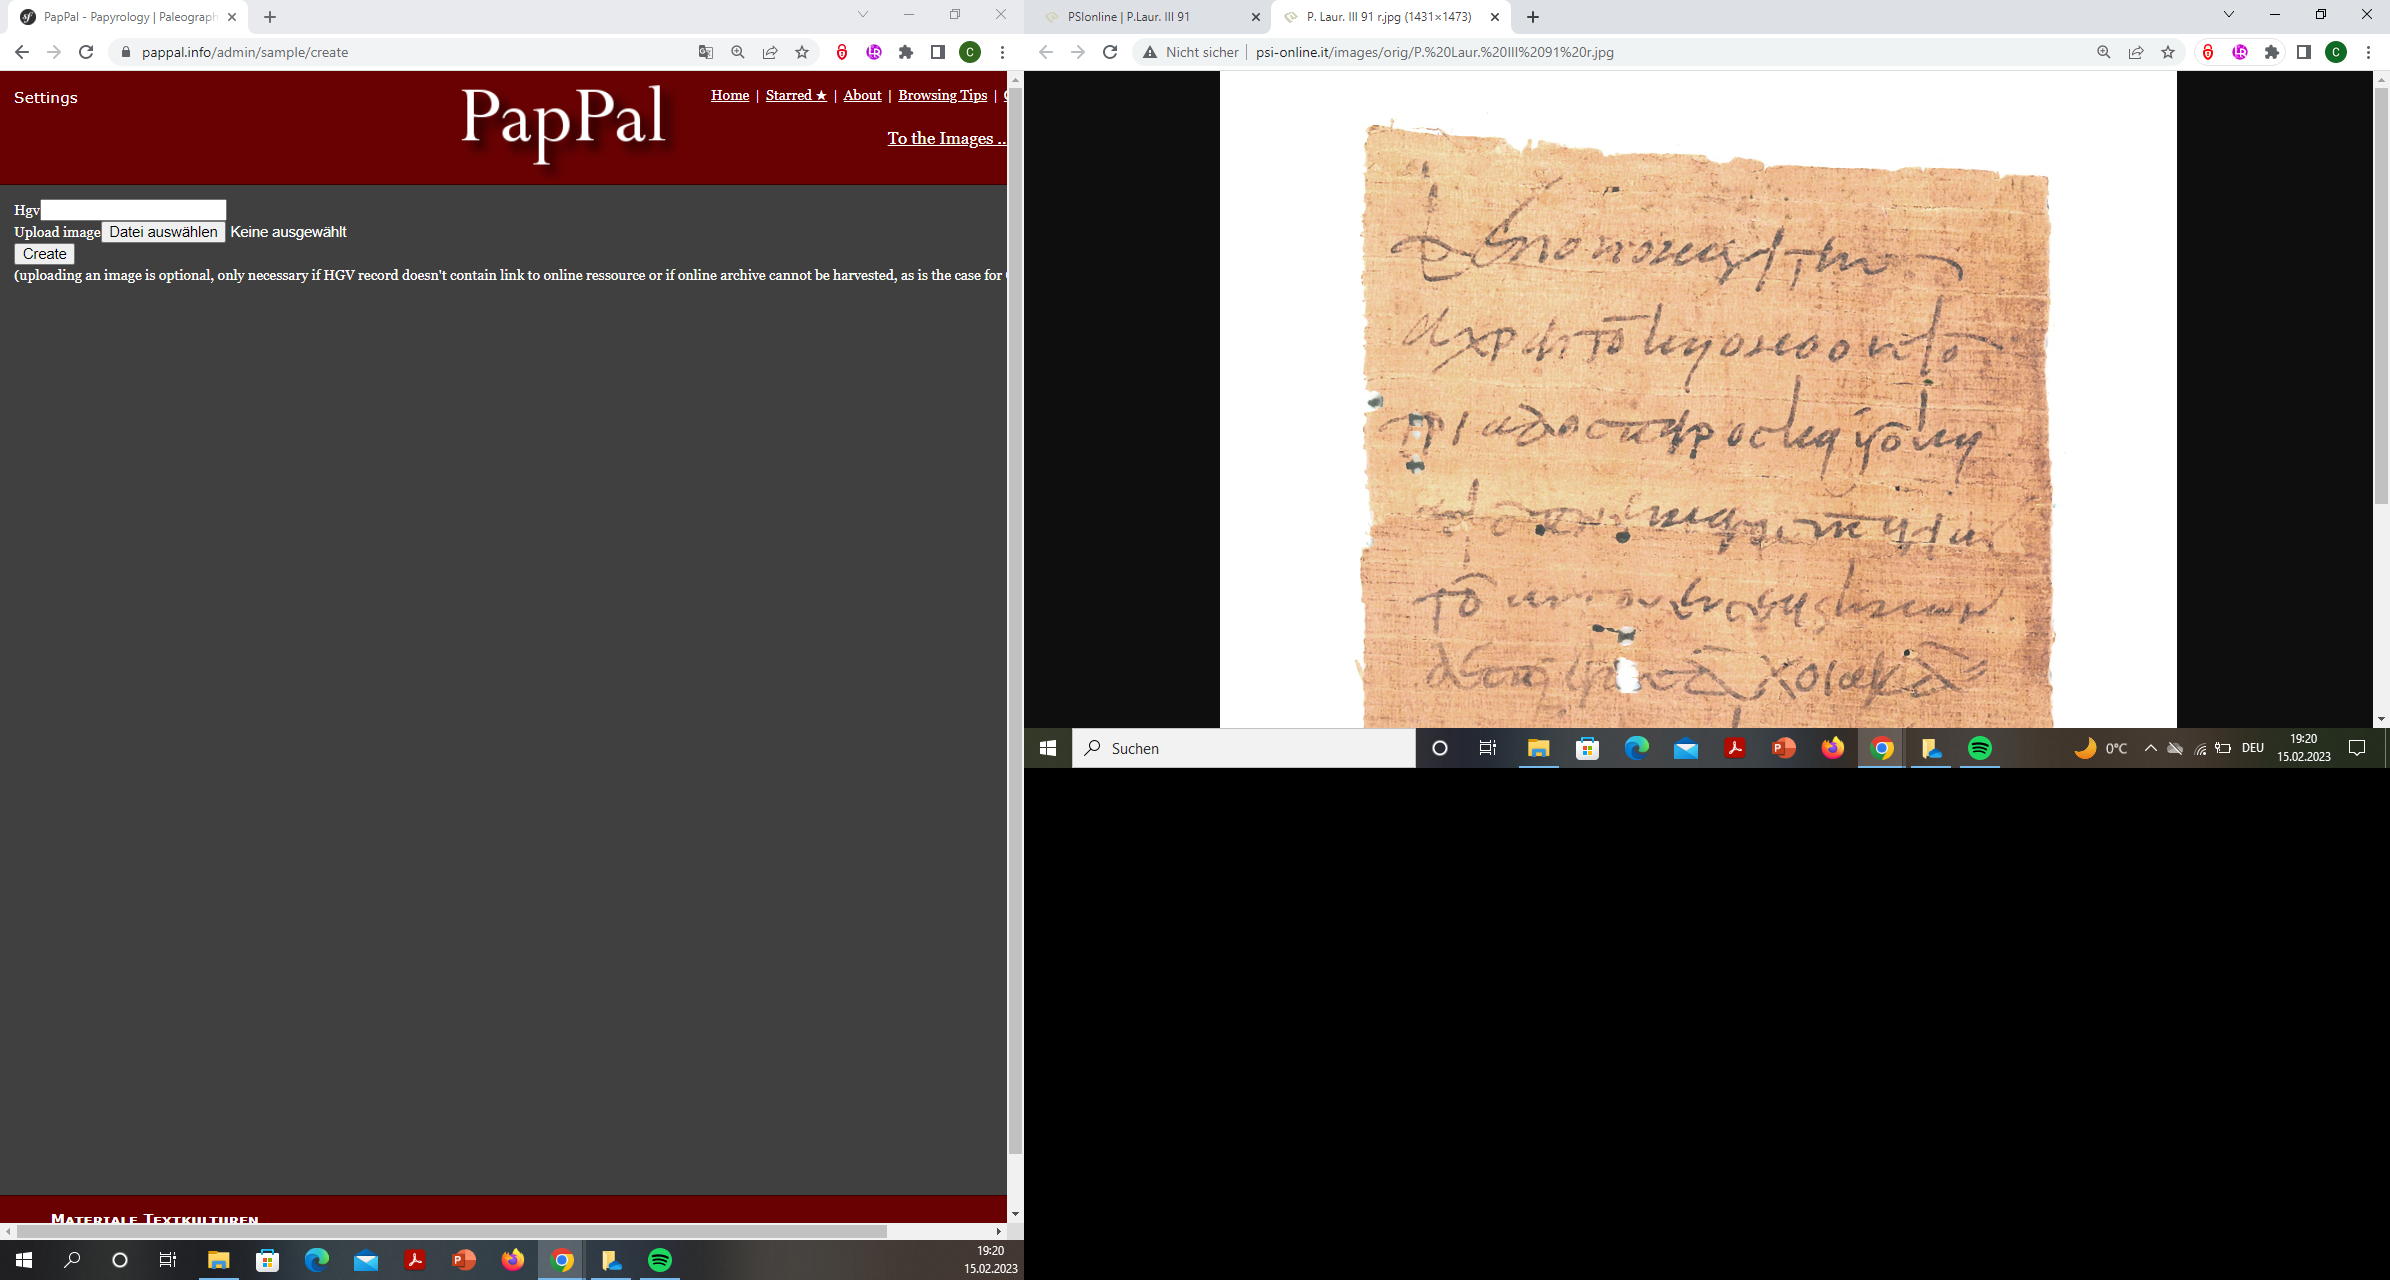Select the P. Laur. III 91 r.jpg tab
This screenshot has height=1280, width=2390.
[x=1390, y=17]
